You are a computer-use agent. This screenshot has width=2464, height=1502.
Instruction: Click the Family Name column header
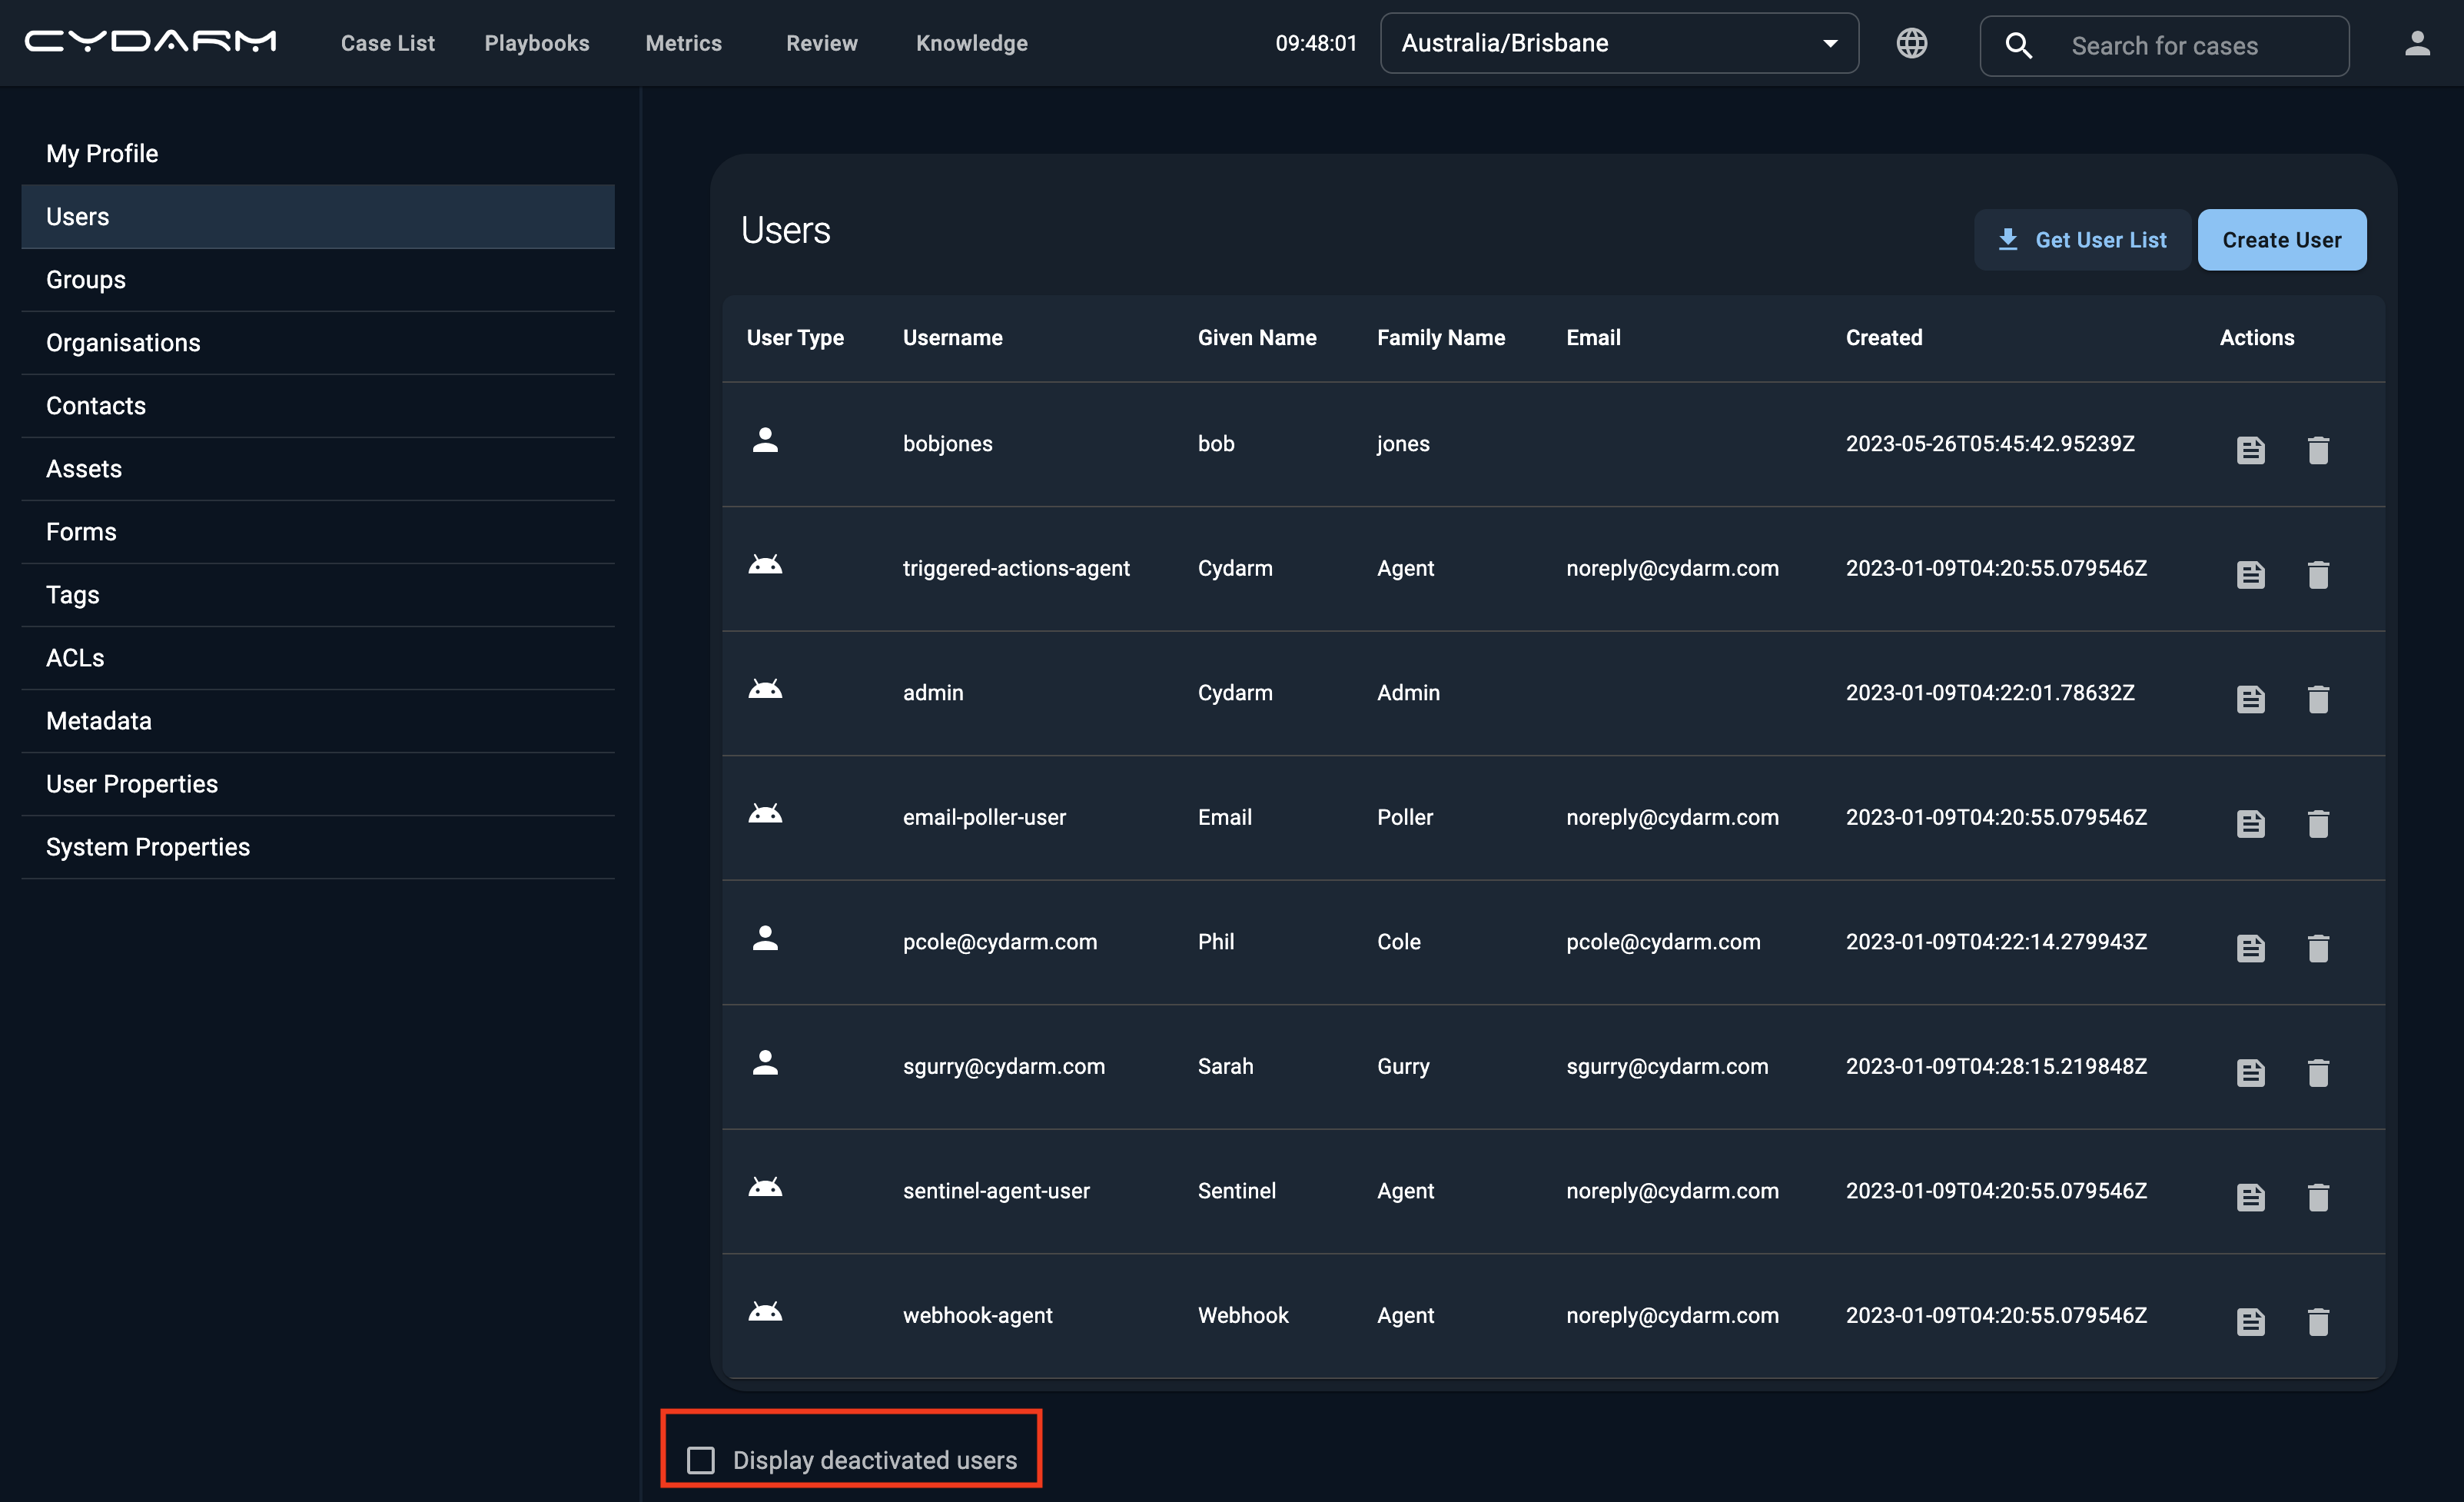(x=1441, y=338)
